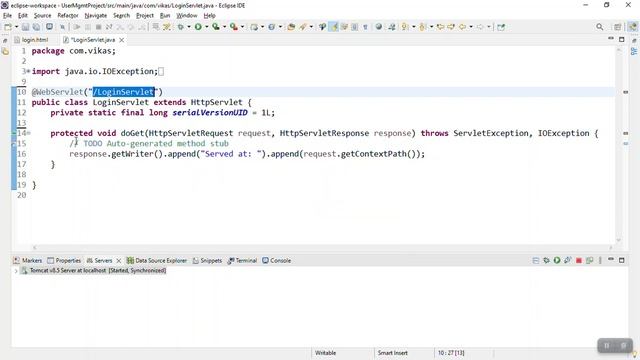640x360 pixels.
Task: Expand the Tomcat v8.5 Server tree node
Action: pos(16,271)
